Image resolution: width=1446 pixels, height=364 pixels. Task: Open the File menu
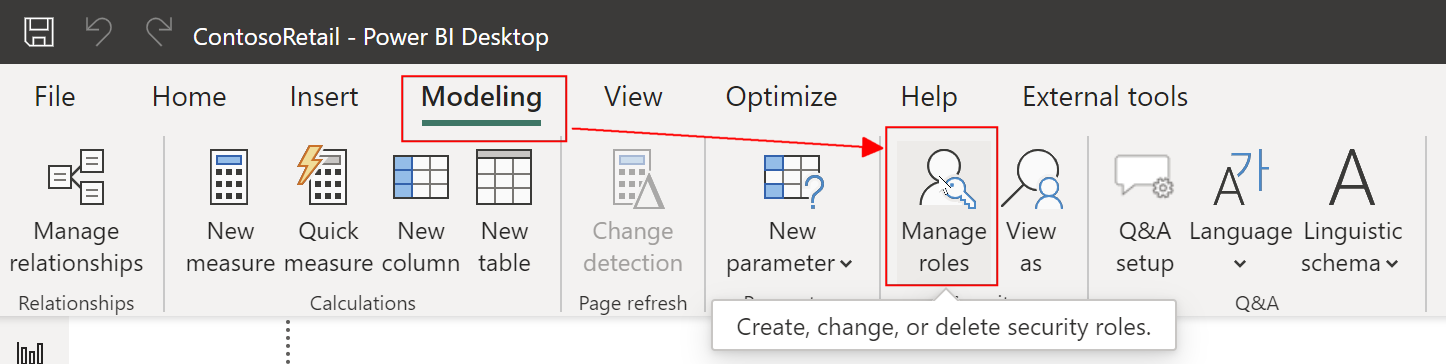tap(55, 97)
